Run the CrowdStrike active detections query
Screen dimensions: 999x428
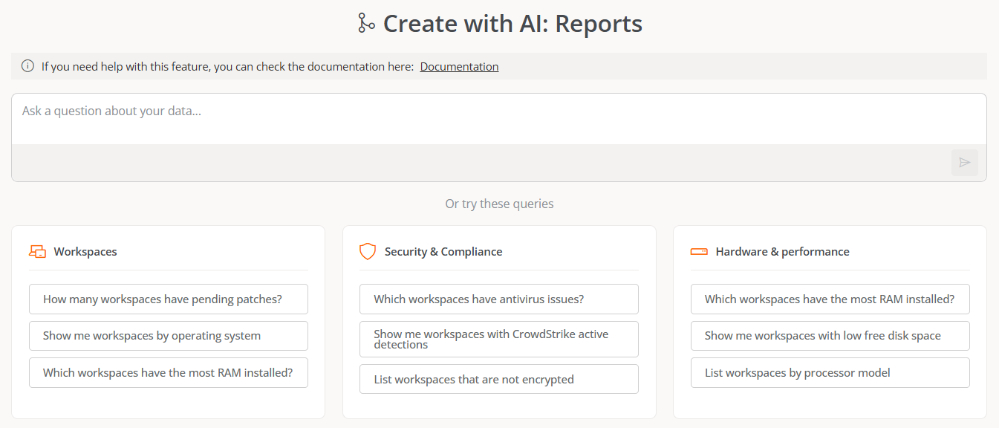[499, 339]
